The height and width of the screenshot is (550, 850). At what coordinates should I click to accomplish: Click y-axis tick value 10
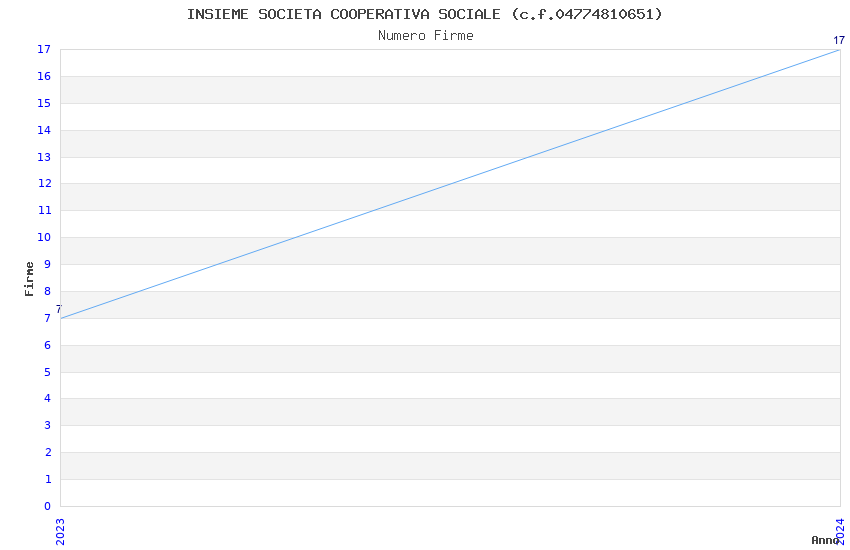click(x=44, y=237)
